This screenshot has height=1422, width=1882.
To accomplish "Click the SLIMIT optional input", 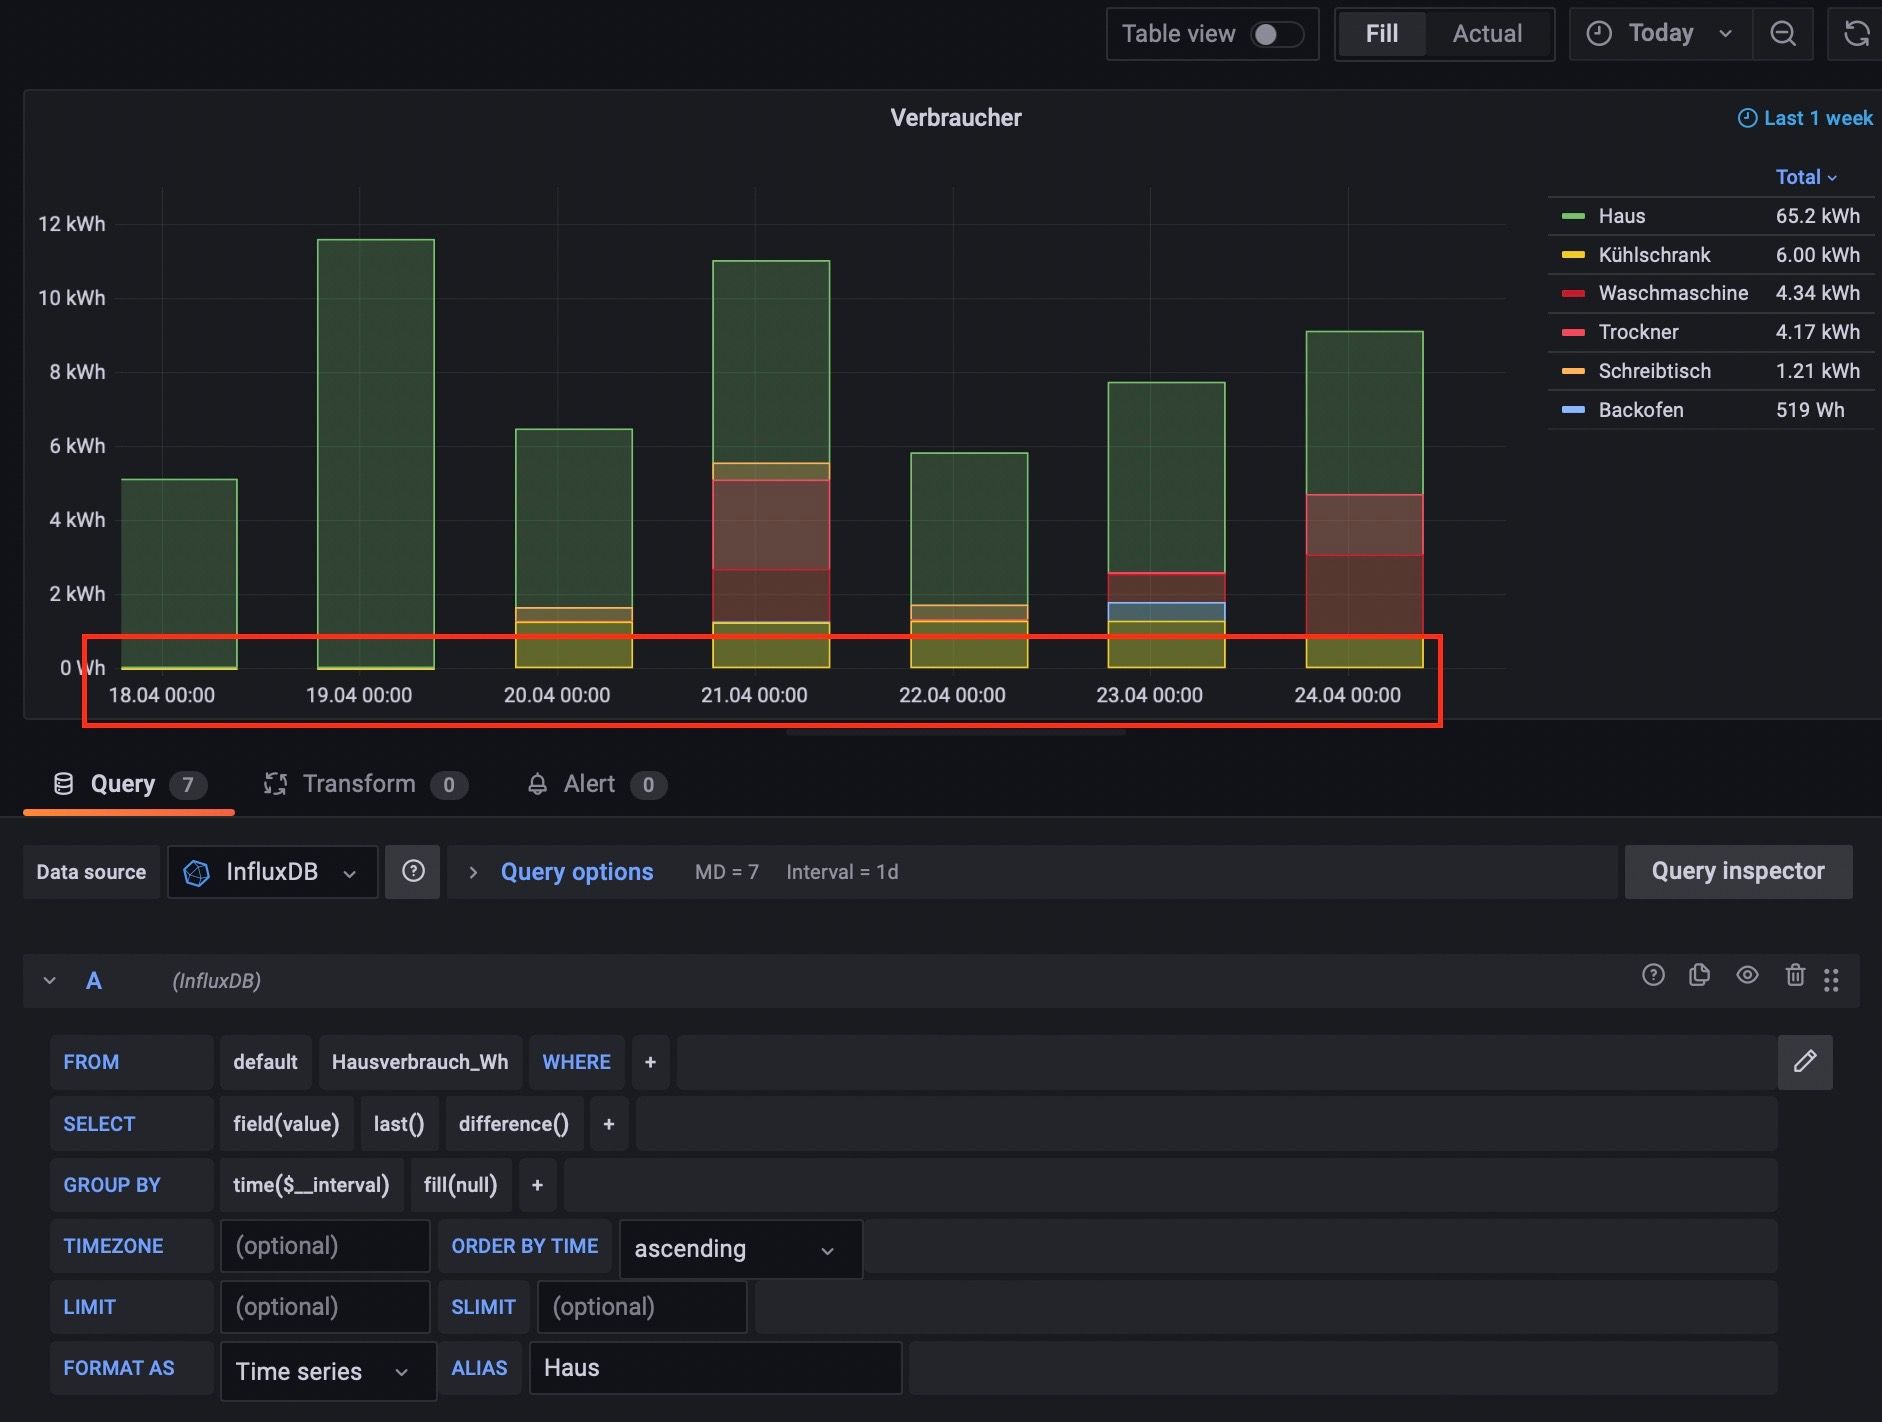I will (642, 1307).
